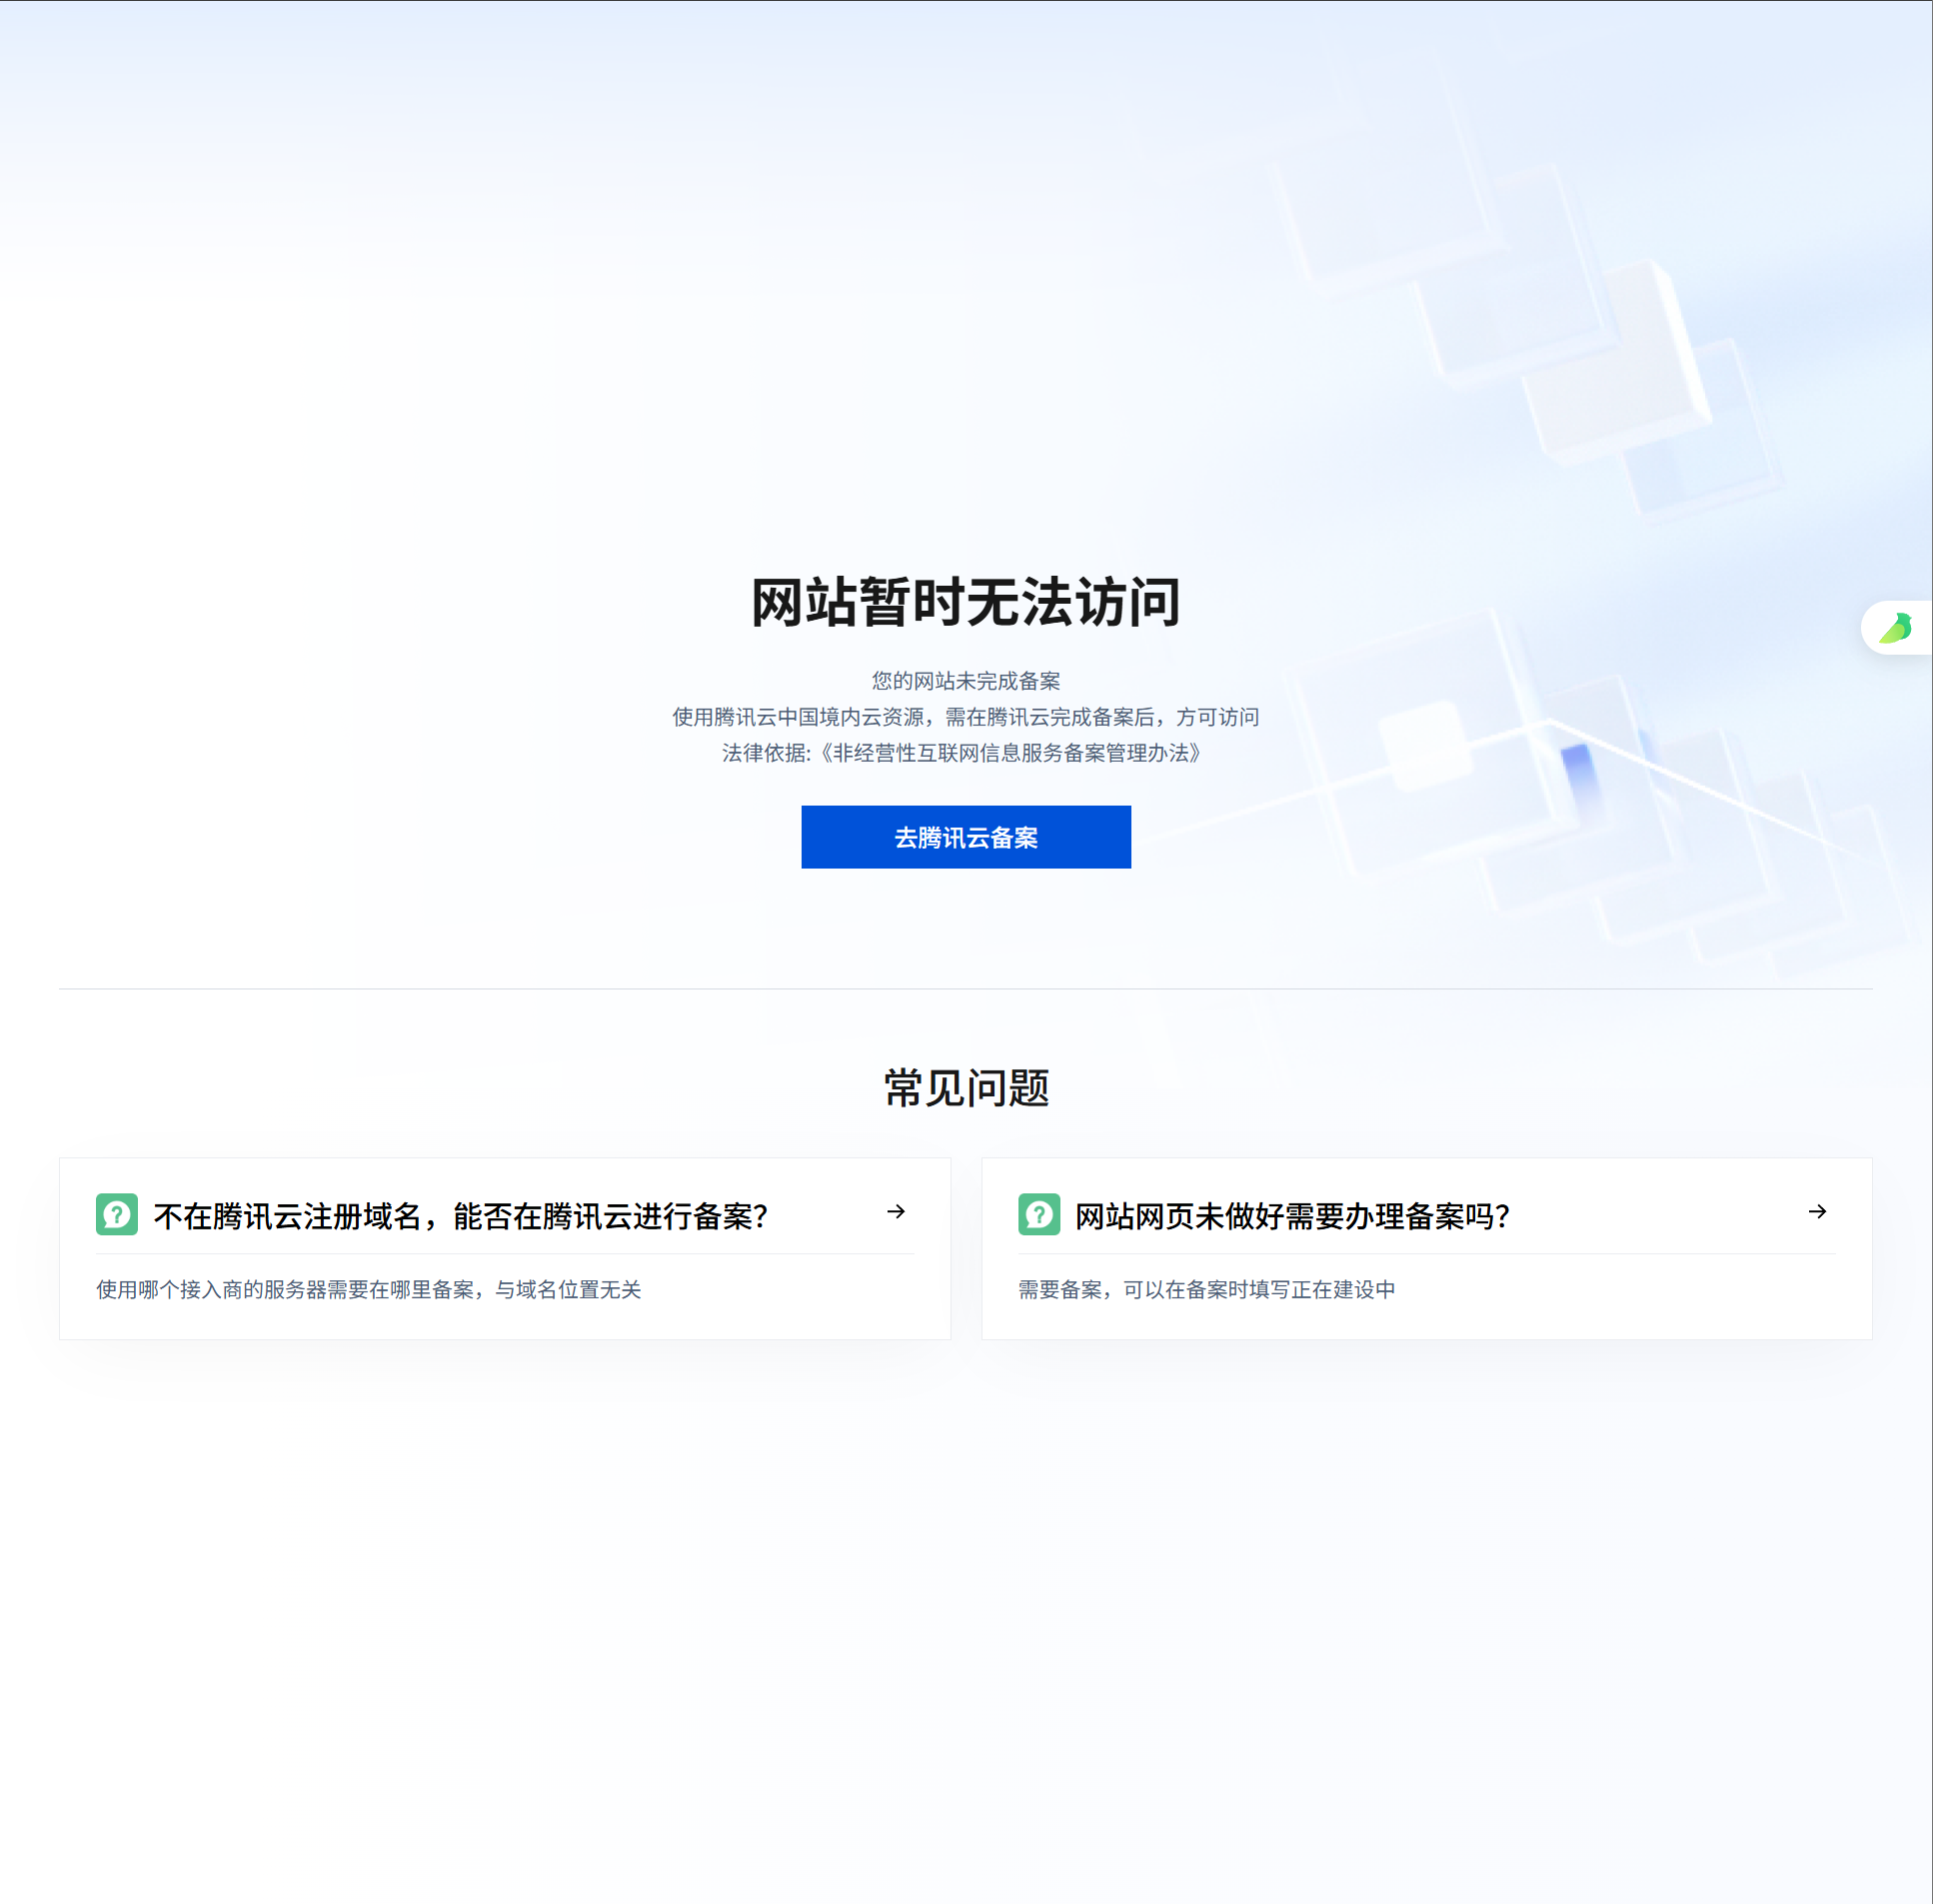
Task: Click green question icon on domain registration FAQ
Action: click(x=117, y=1214)
